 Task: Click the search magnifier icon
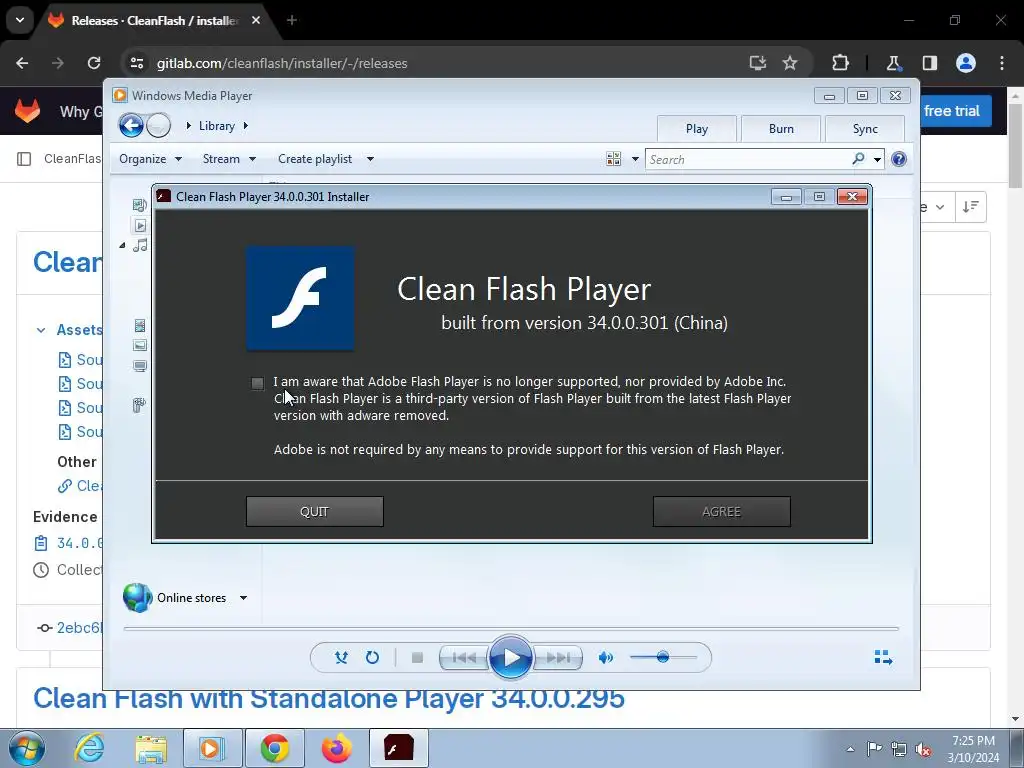(x=858, y=159)
